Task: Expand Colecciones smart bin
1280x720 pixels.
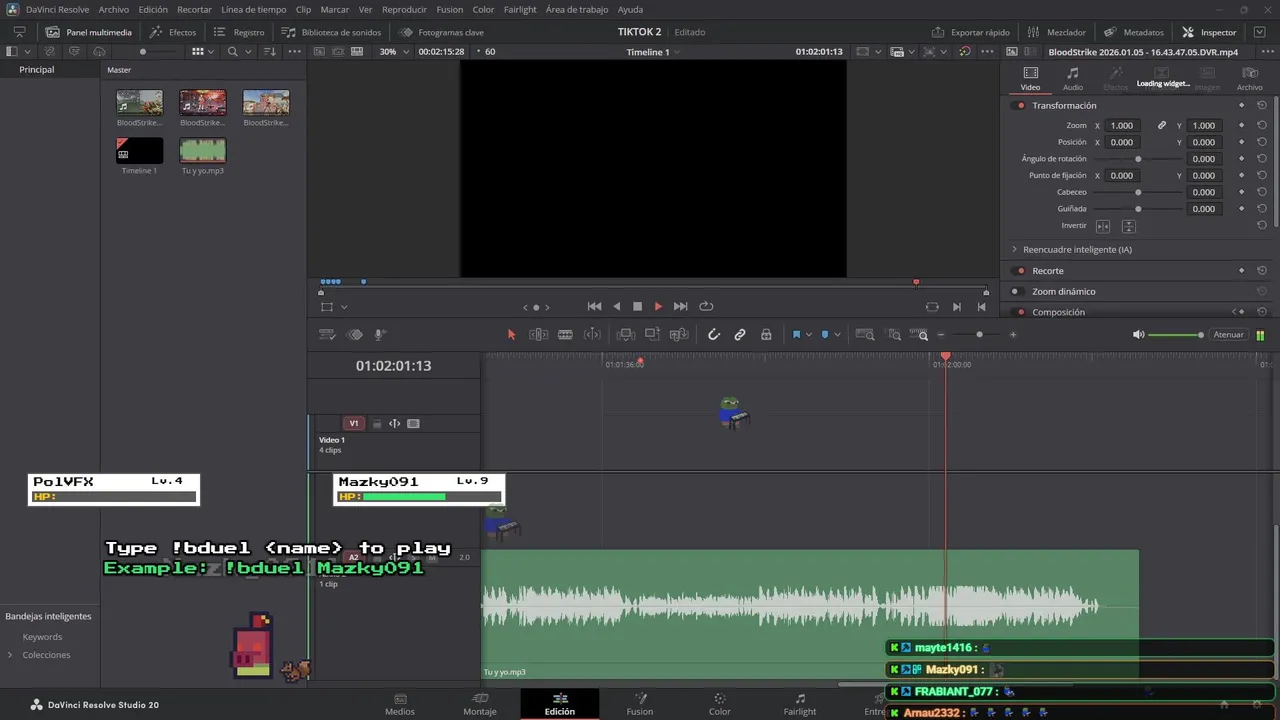Action: pos(10,655)
